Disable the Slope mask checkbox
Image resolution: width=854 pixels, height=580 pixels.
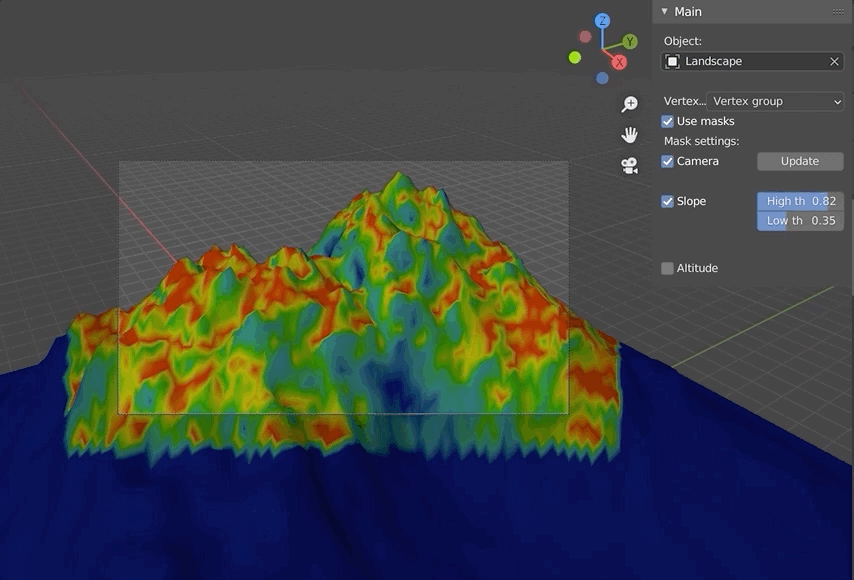(667, 202)
